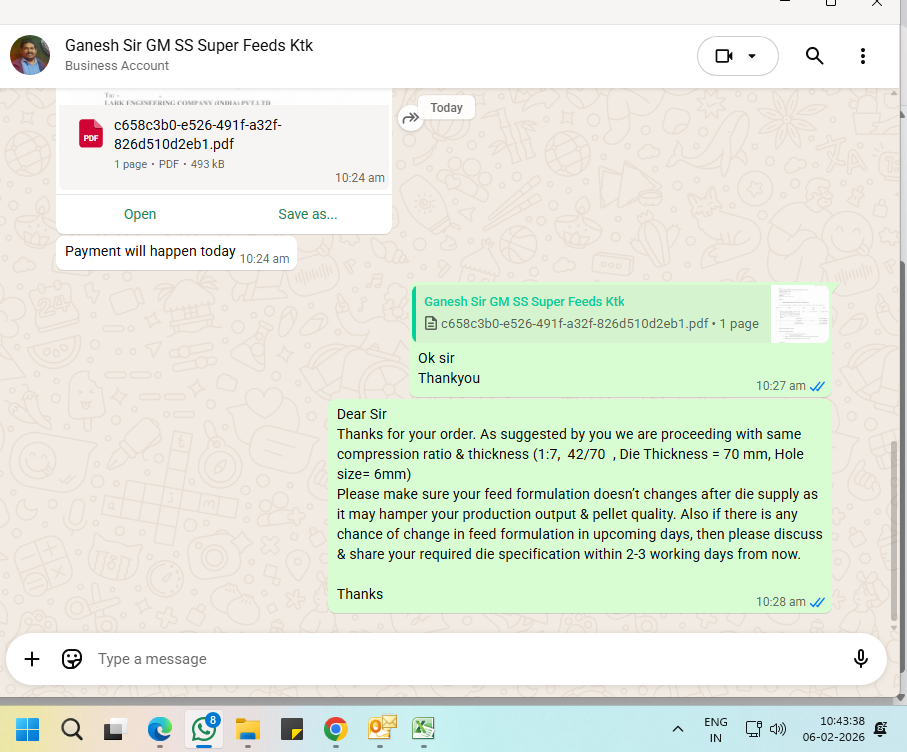Screen dimensions: 907x752
Task: Click the forward arrow beside the PDF
Action: coord(410,118)
